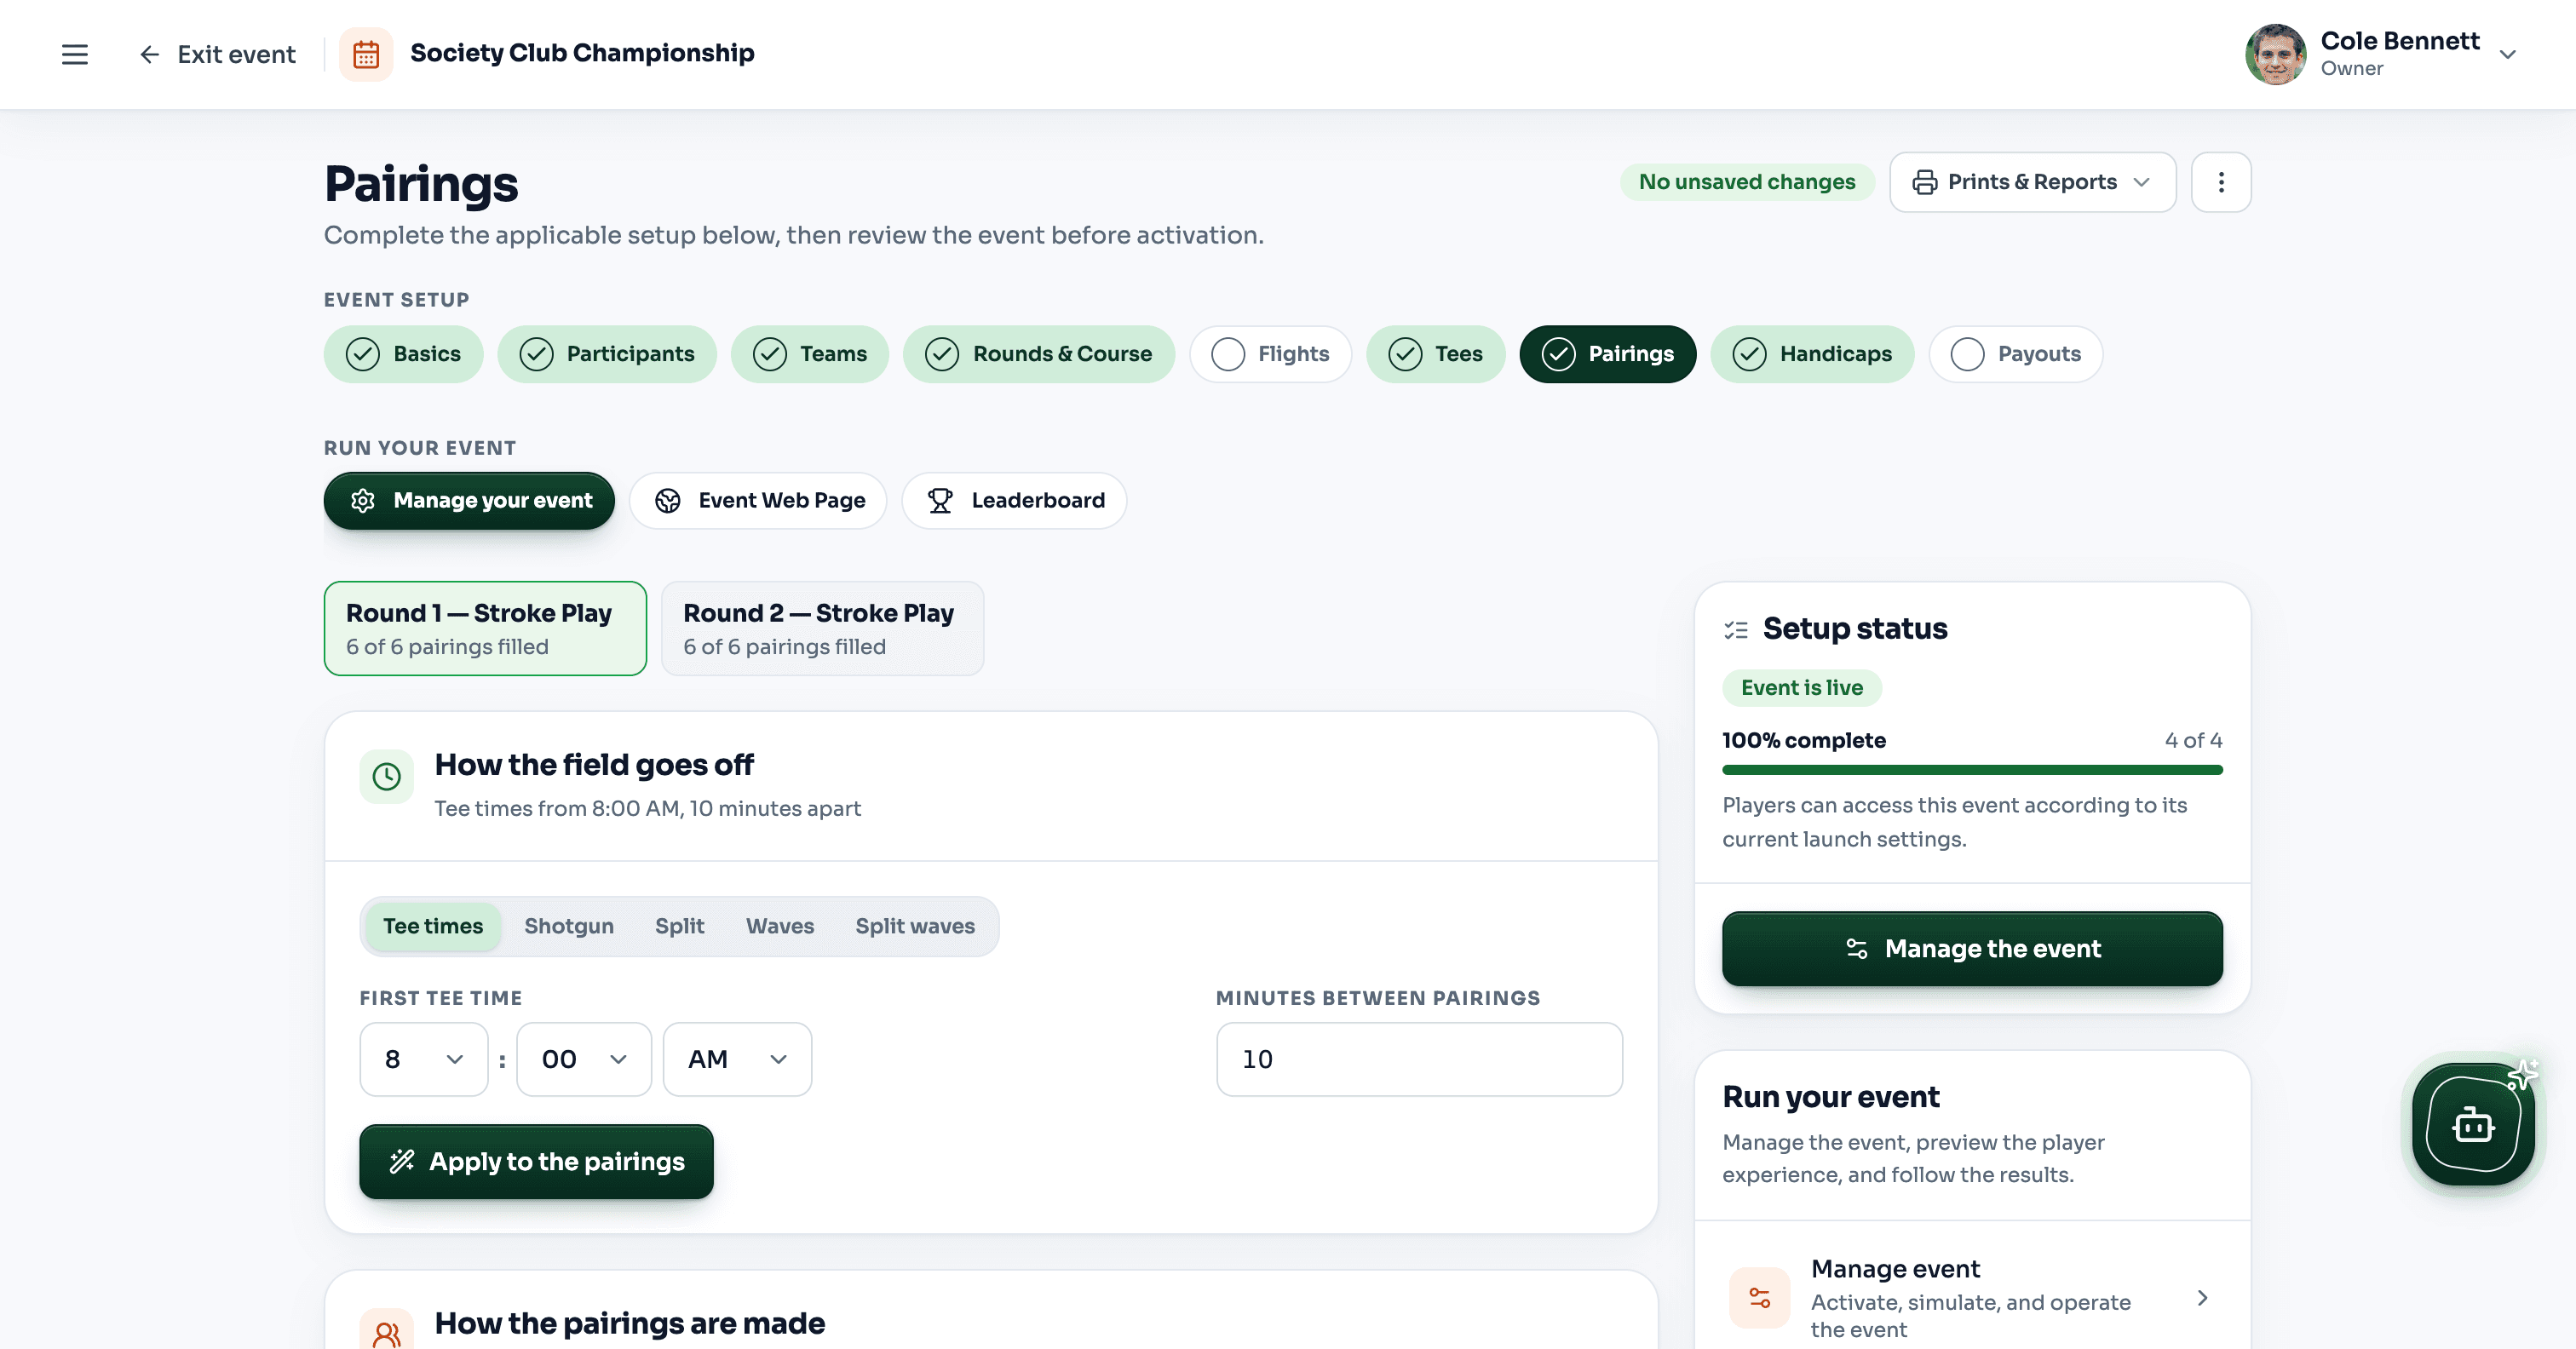
Task: Go to the Participants setup step
Action: pyautogui.click(x=607, y=354)
